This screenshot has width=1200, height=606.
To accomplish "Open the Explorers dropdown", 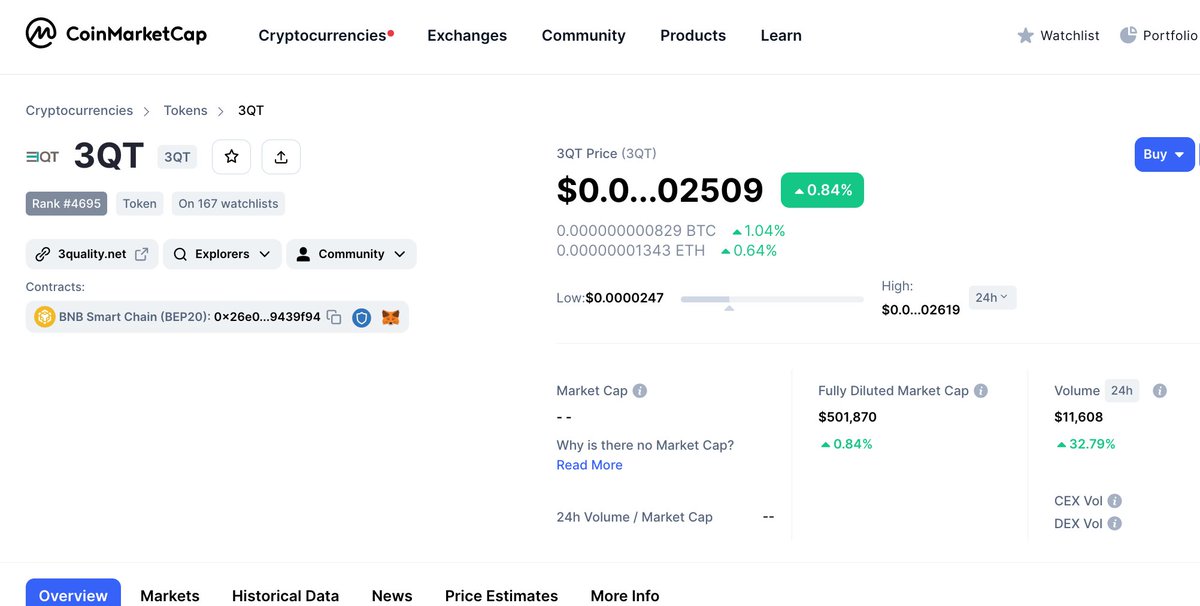I will [x=222, y=254].
